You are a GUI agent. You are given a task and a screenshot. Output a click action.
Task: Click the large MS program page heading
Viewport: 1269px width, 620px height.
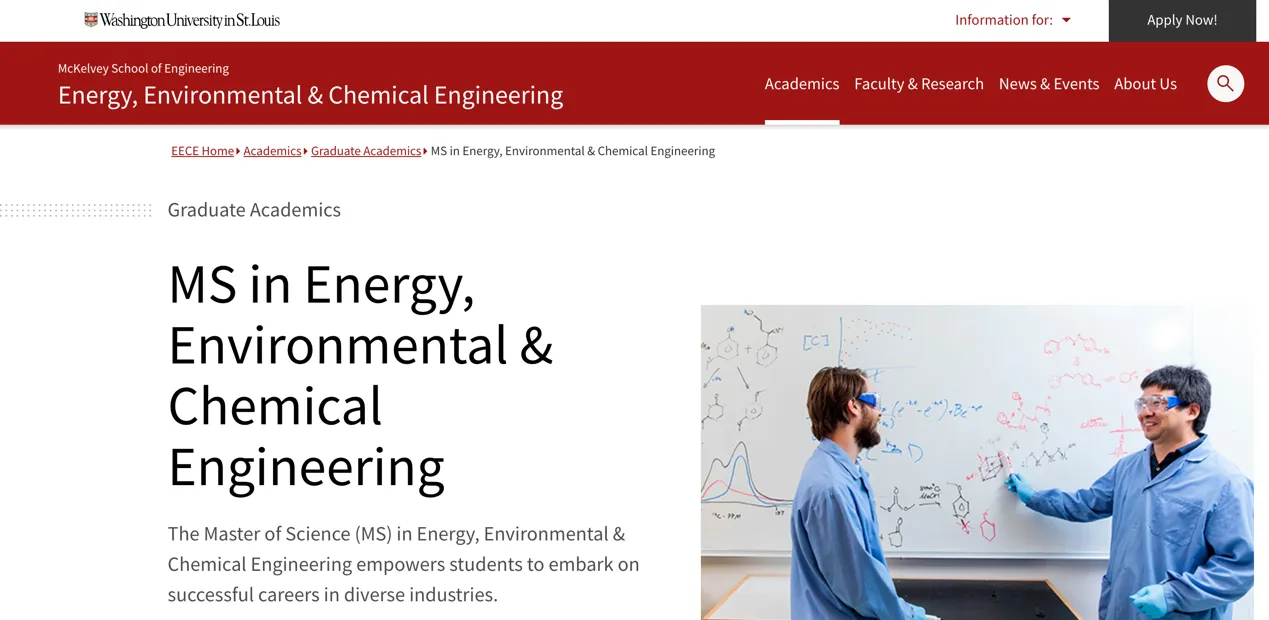[360, 375]
